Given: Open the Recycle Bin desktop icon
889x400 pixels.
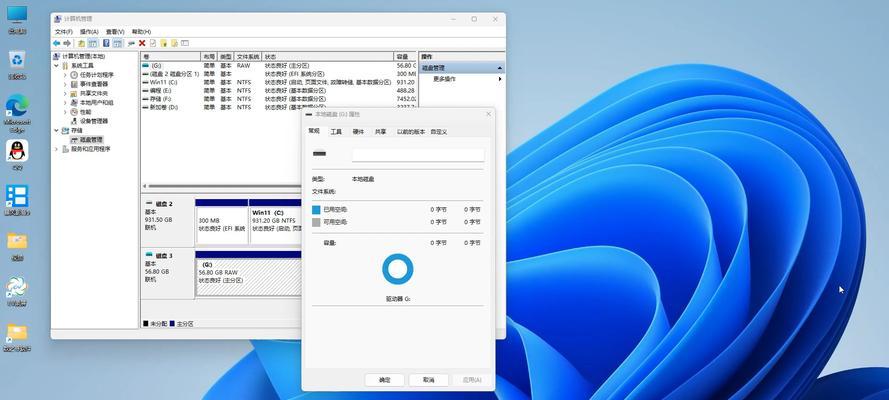Looking at the screenshot, I should (x=18, y=64).
